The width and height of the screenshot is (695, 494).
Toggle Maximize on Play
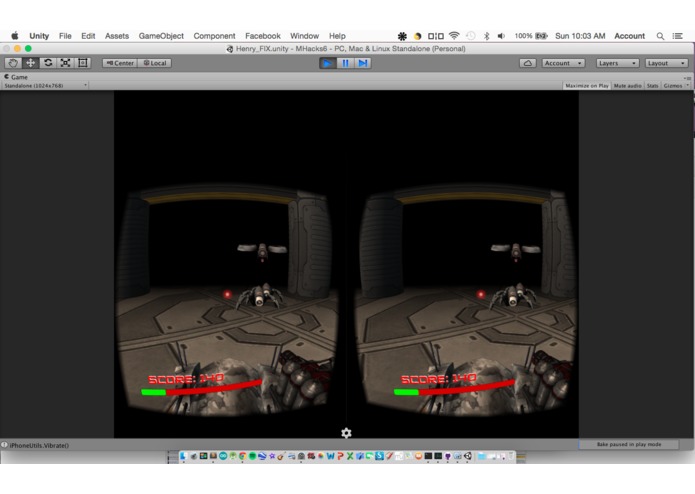point(587,86)
